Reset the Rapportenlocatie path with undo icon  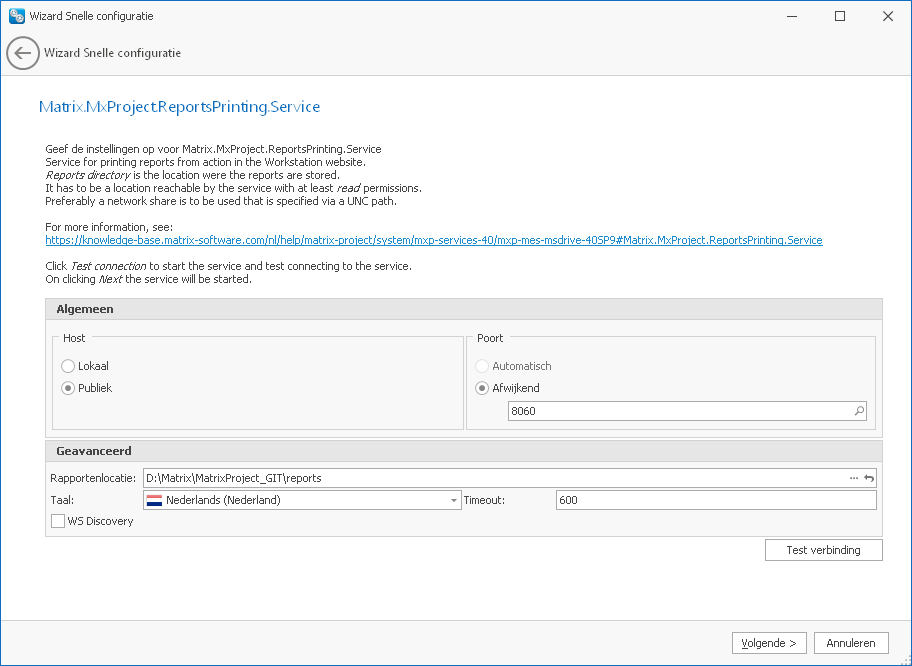click(869, 478)
